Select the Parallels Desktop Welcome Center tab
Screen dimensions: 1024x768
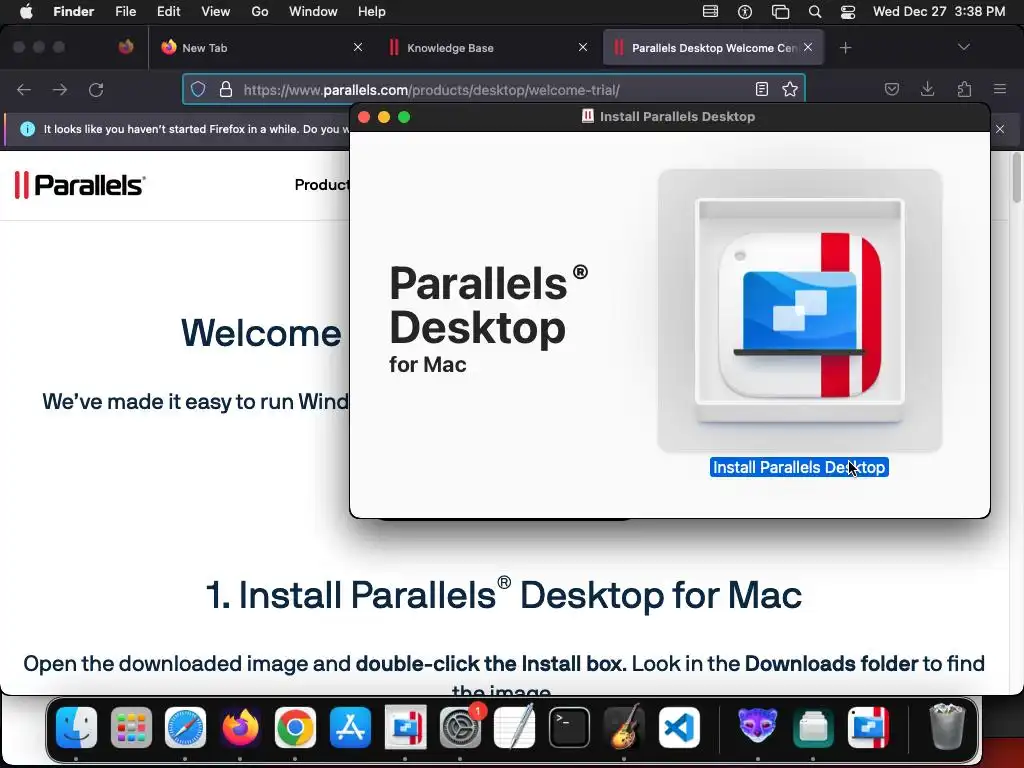tap(713, 48)
